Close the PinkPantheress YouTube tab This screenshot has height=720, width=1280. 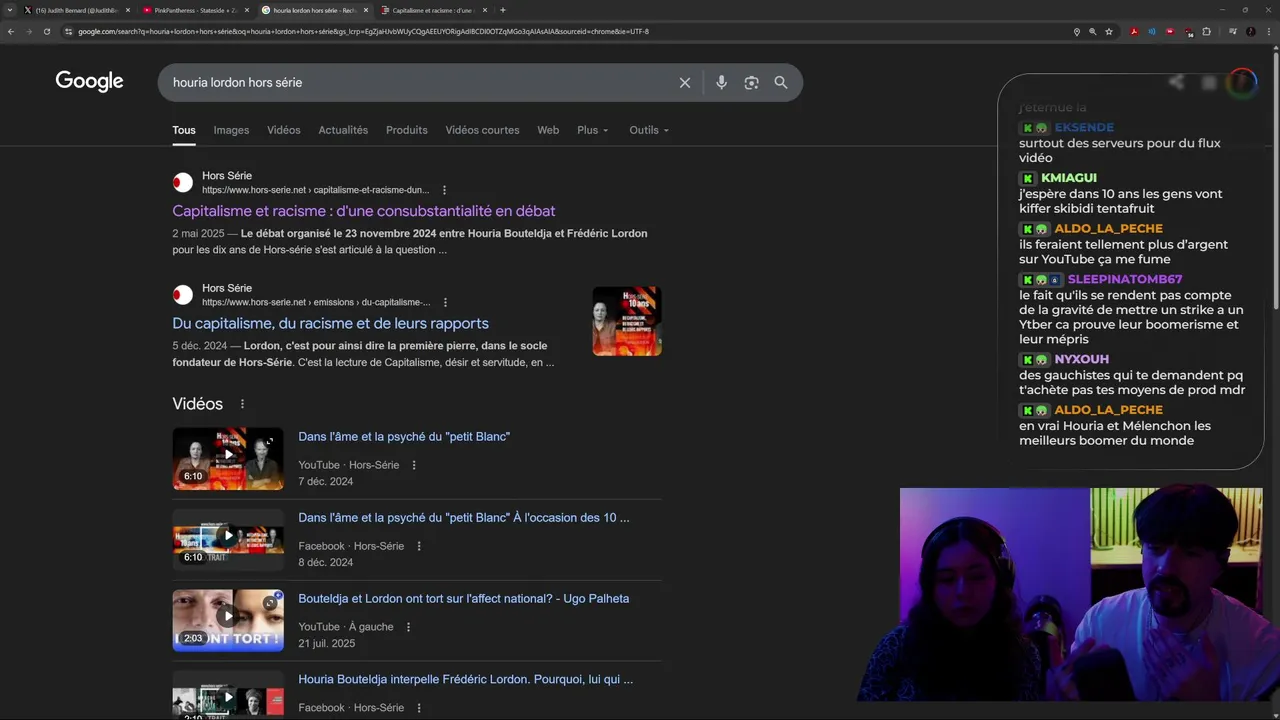247,10
